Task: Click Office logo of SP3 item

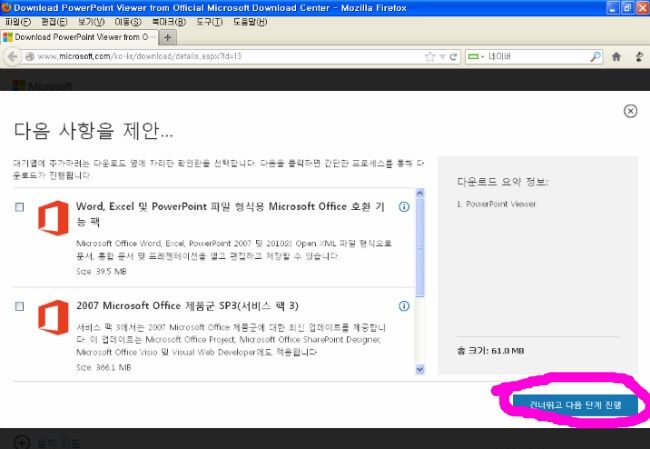Action: point(53,318)
